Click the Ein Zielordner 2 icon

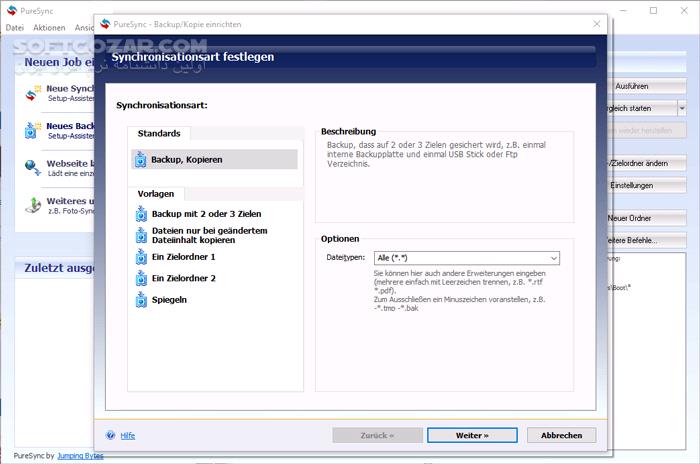(x=141, y=278)
